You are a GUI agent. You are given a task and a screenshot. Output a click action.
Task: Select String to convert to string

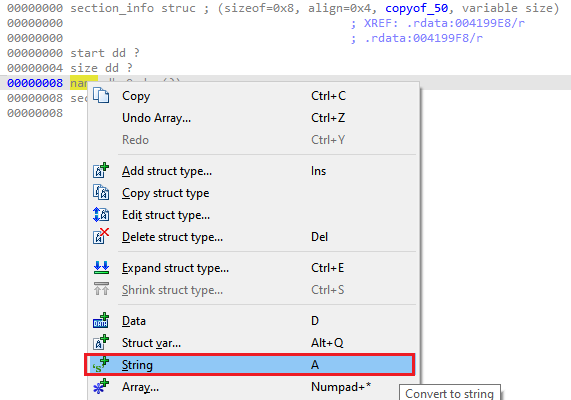249,364
